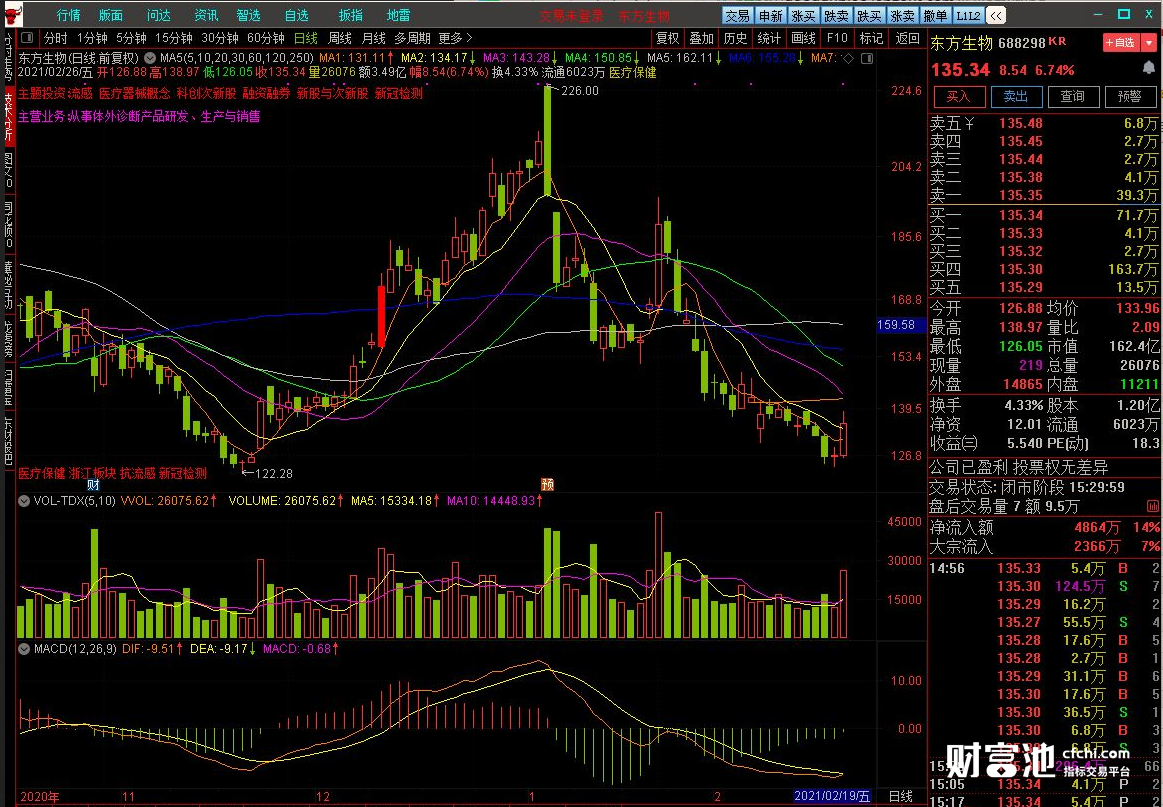Screen dimensions: 1163x807
Task: Click the alert bell icon
Action: [x=1149, y=69]
